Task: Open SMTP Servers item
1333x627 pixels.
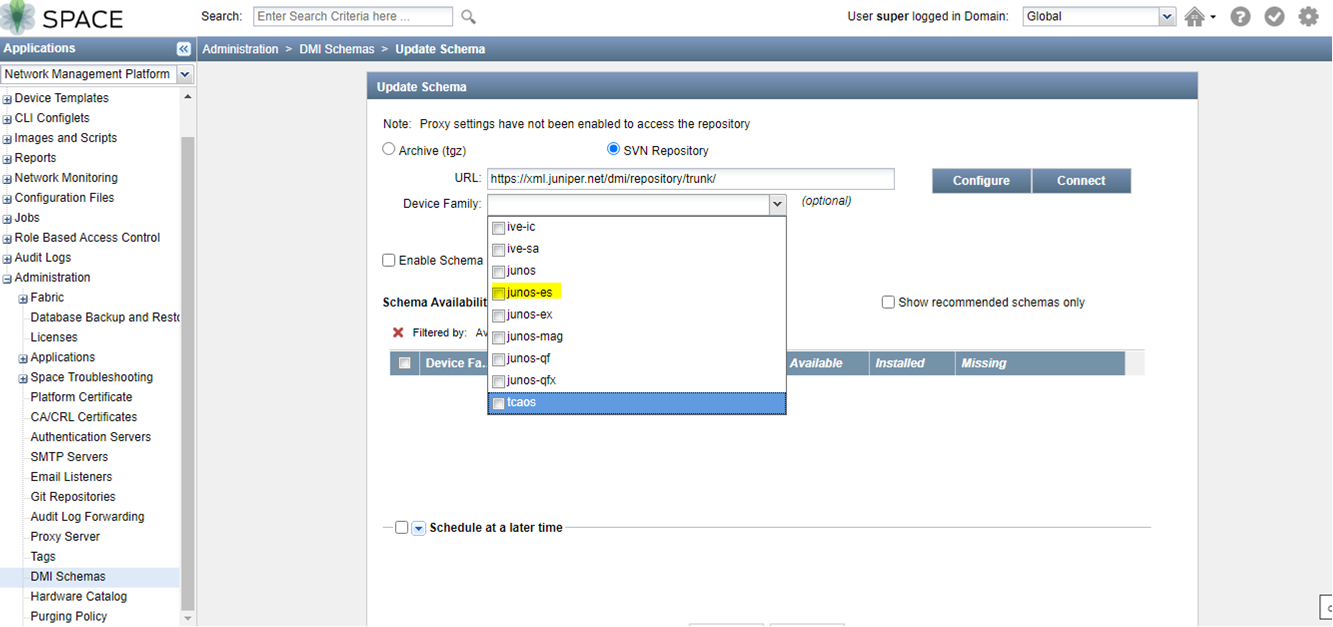Action: 69,457
